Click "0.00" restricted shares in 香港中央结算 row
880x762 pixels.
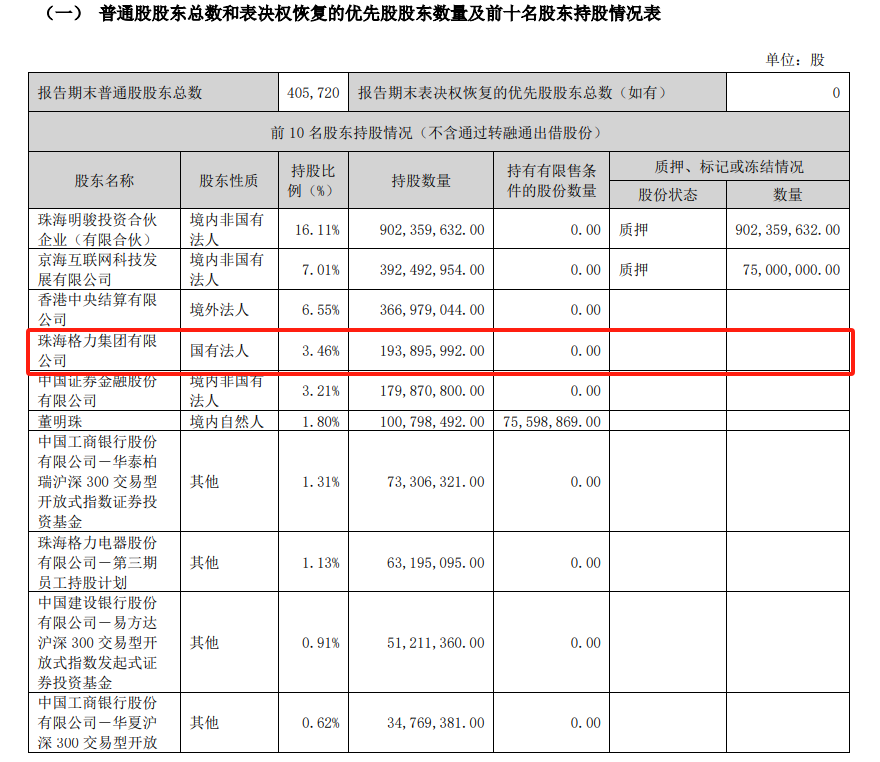click(x=585, y=310)
